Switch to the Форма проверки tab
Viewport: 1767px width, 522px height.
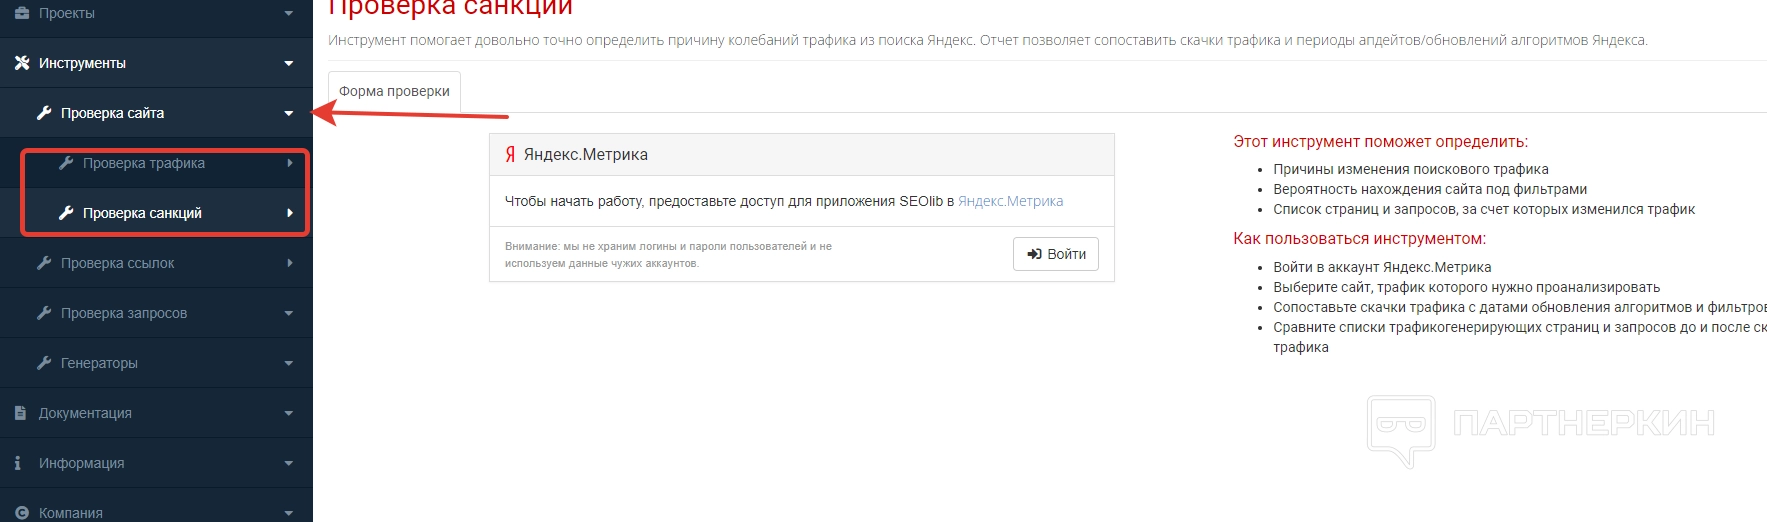(x=394, y=91)
